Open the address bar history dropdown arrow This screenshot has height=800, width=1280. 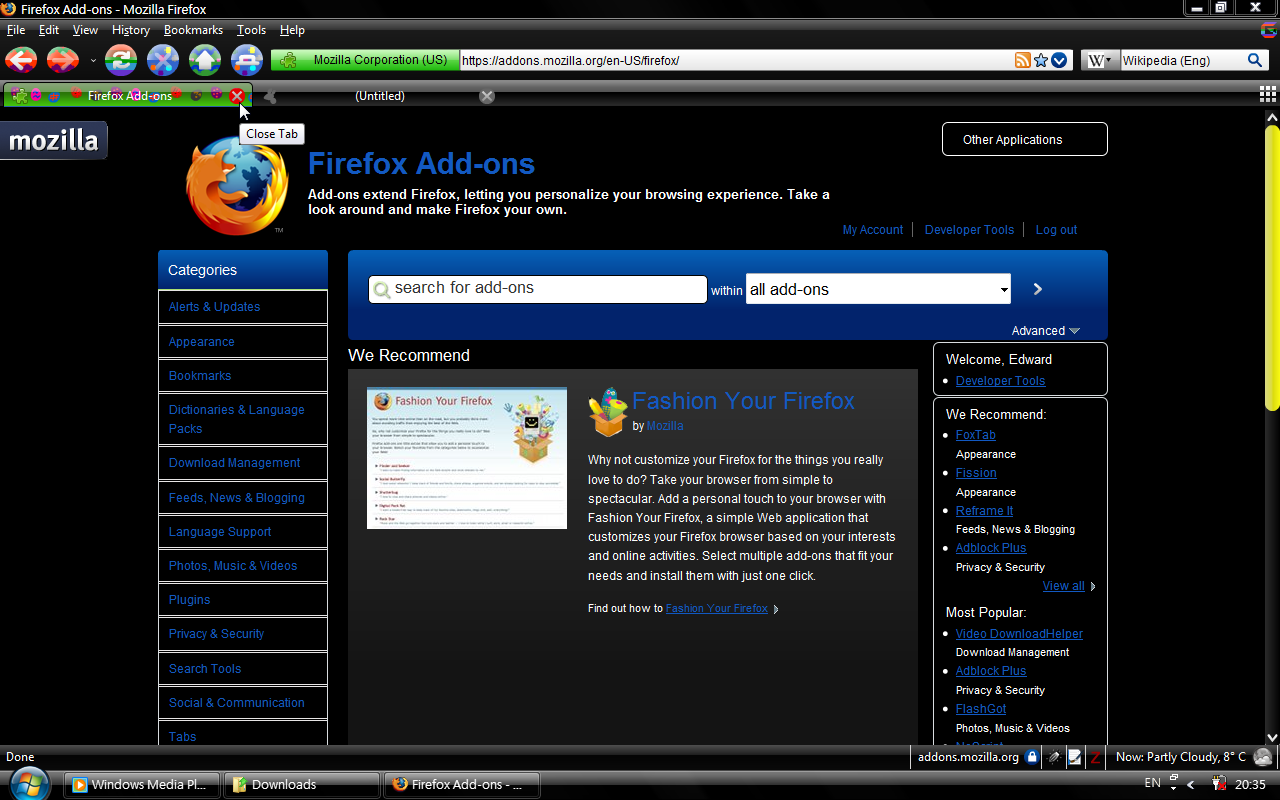(1059, 60)
